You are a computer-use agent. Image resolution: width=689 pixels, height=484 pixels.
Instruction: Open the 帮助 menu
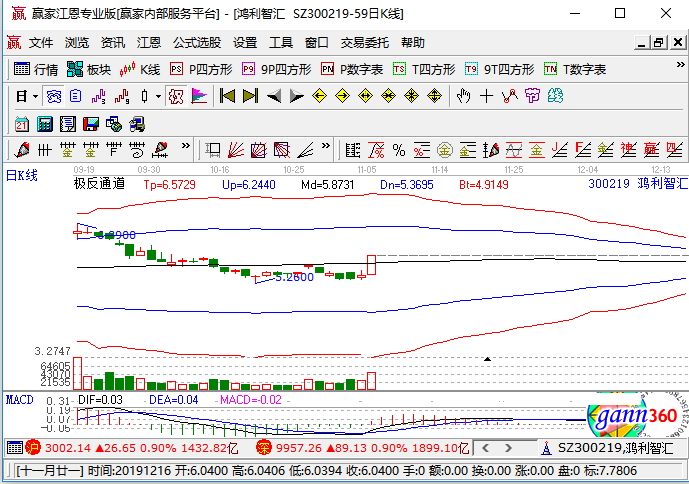(x=413, y=43)
